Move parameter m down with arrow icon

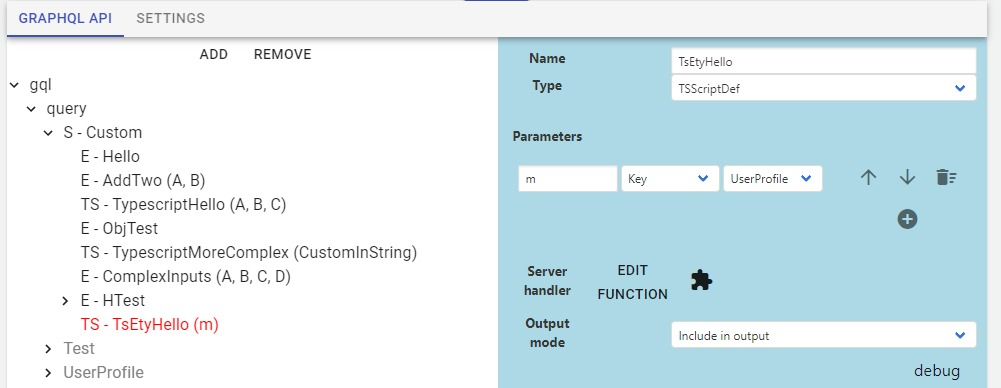pos(907,178)
